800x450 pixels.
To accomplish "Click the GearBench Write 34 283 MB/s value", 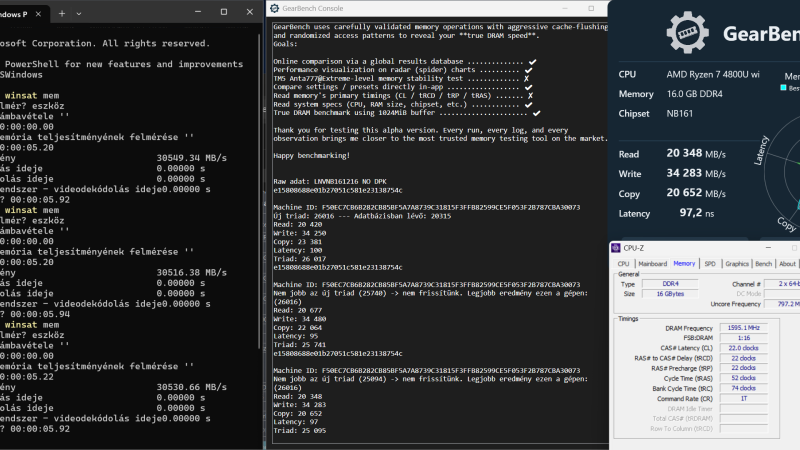I will pyautogui.click(x=696, y=173).
